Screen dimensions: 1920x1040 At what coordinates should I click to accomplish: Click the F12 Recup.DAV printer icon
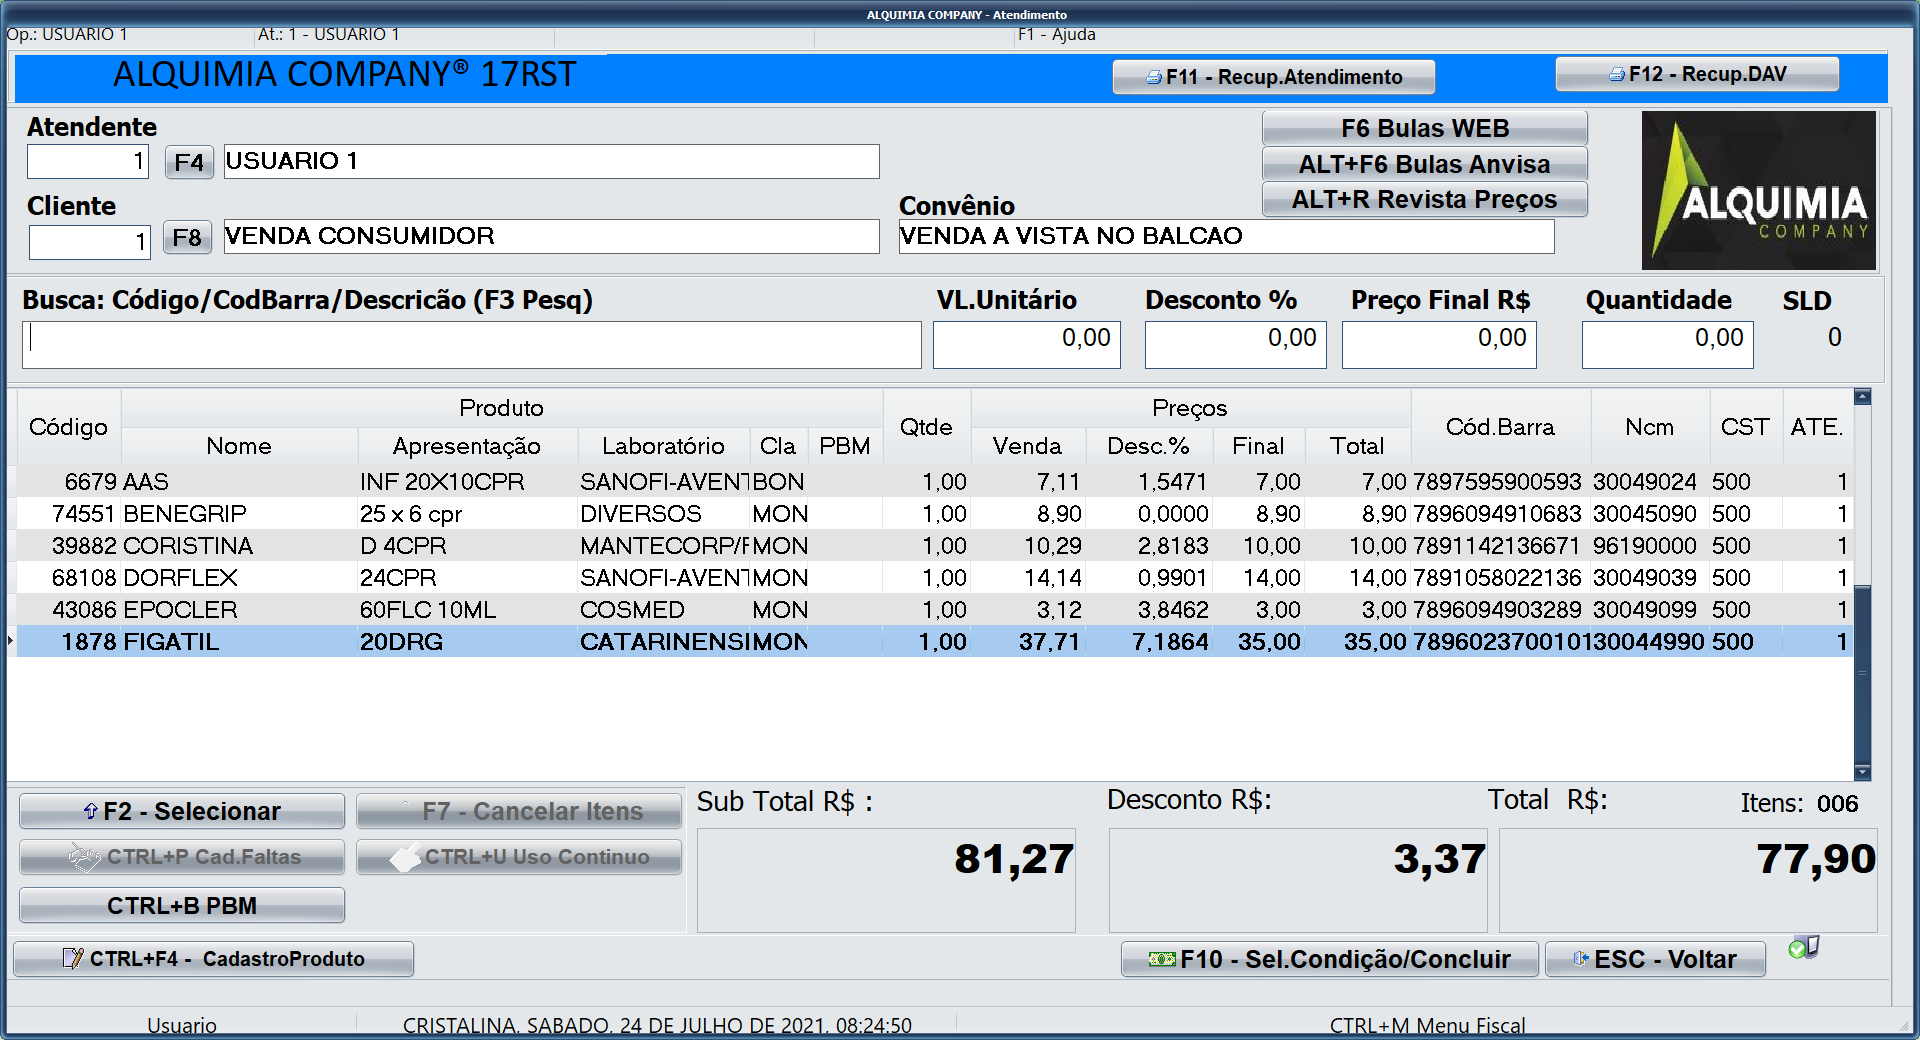1617,74
